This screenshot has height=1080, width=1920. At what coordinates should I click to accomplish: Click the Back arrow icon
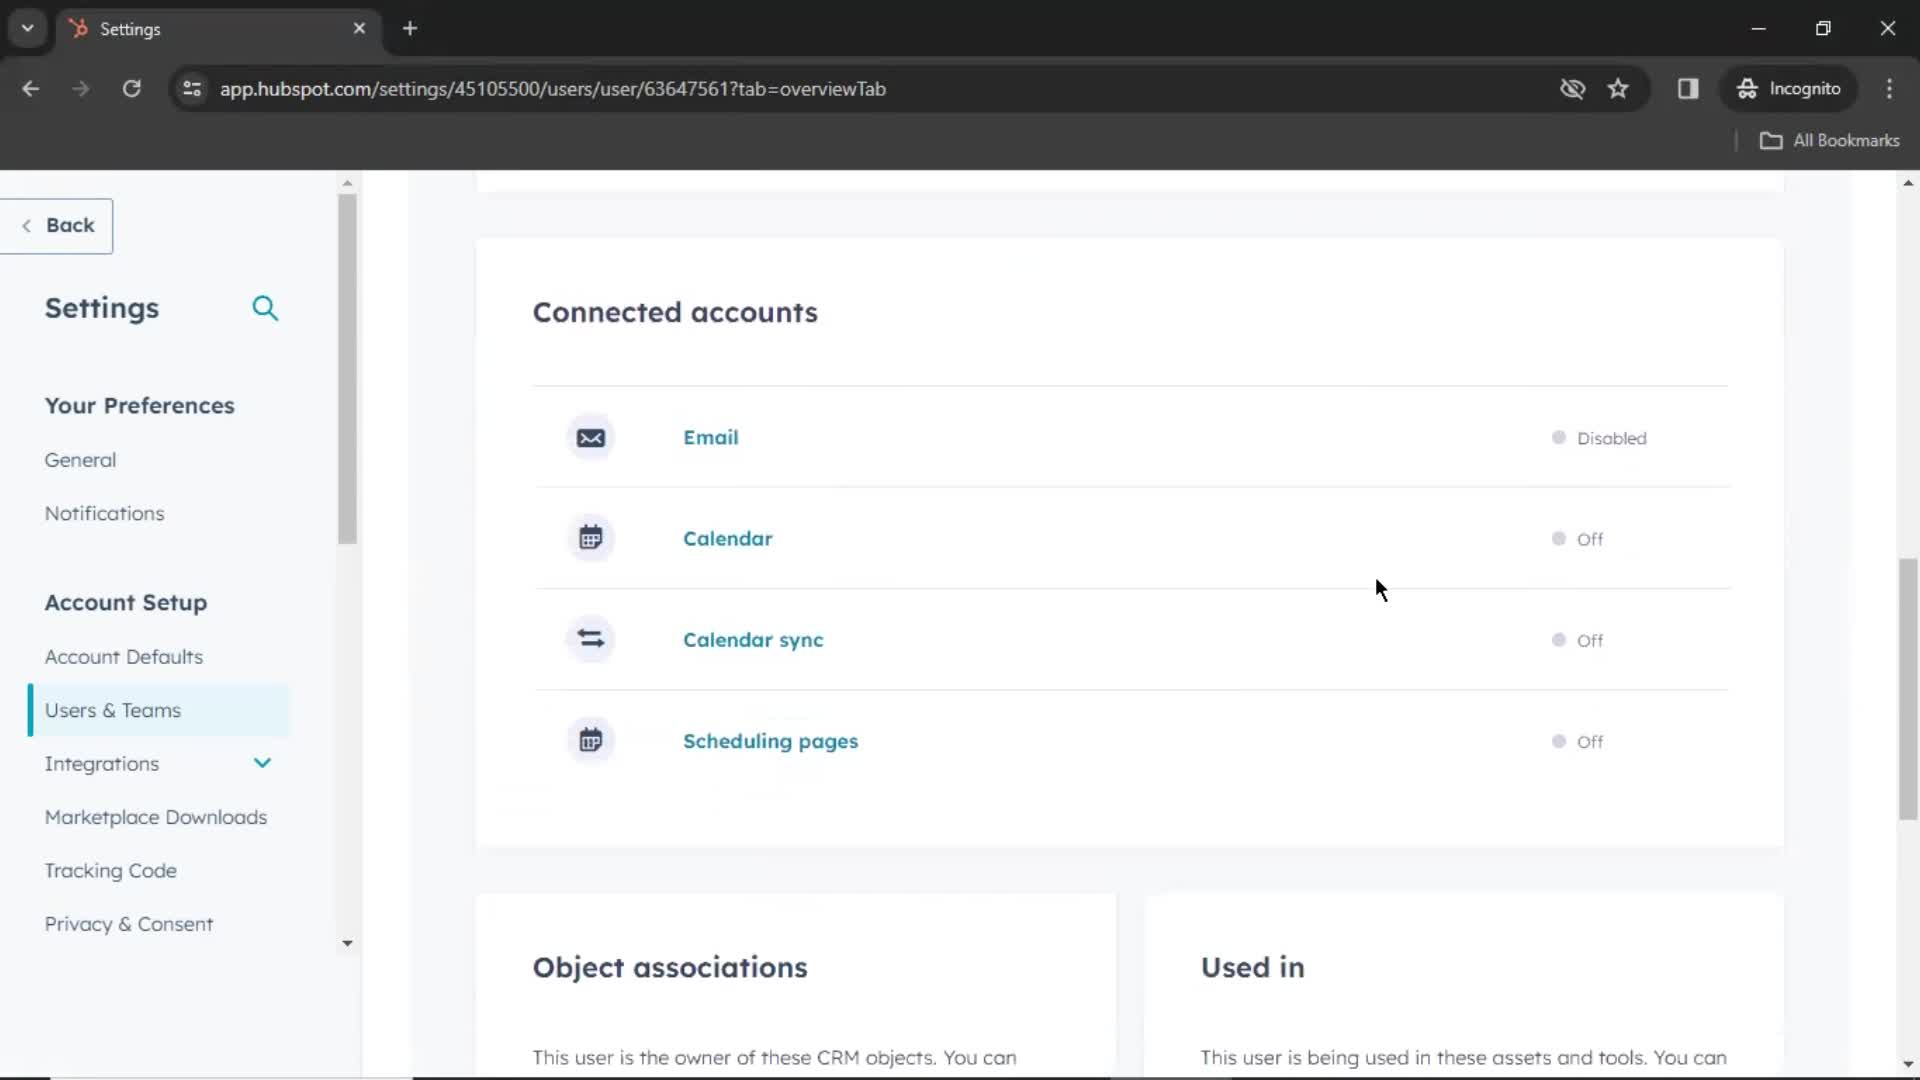pos(24,225)
